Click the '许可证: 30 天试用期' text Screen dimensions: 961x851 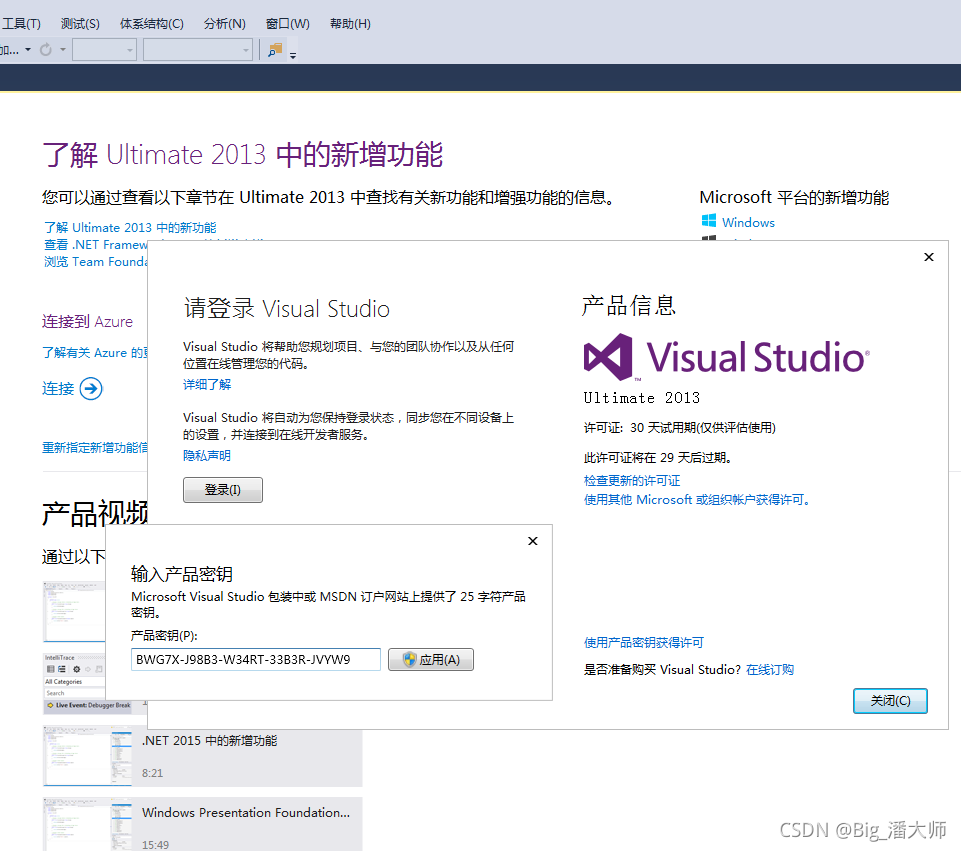(x=680, y=428)
